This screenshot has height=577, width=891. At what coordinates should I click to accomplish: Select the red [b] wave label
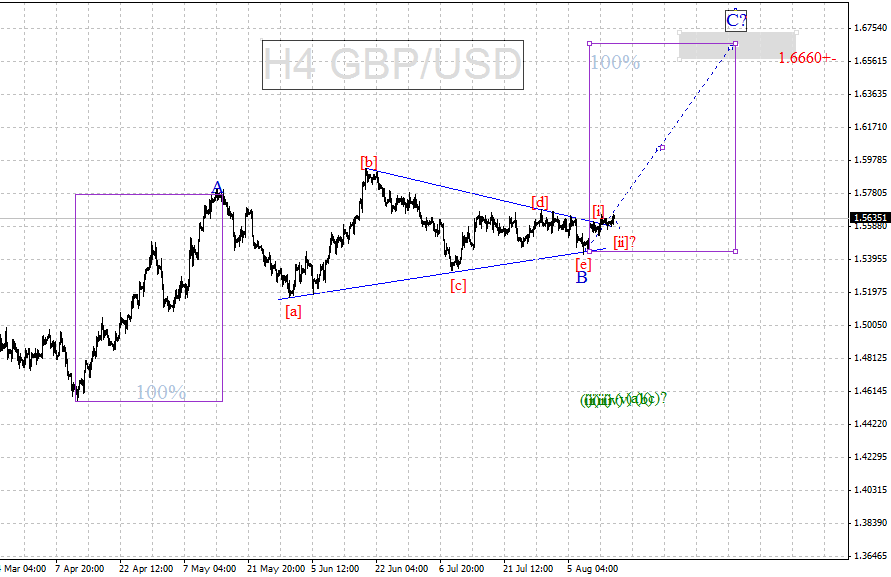coord(369,162)
